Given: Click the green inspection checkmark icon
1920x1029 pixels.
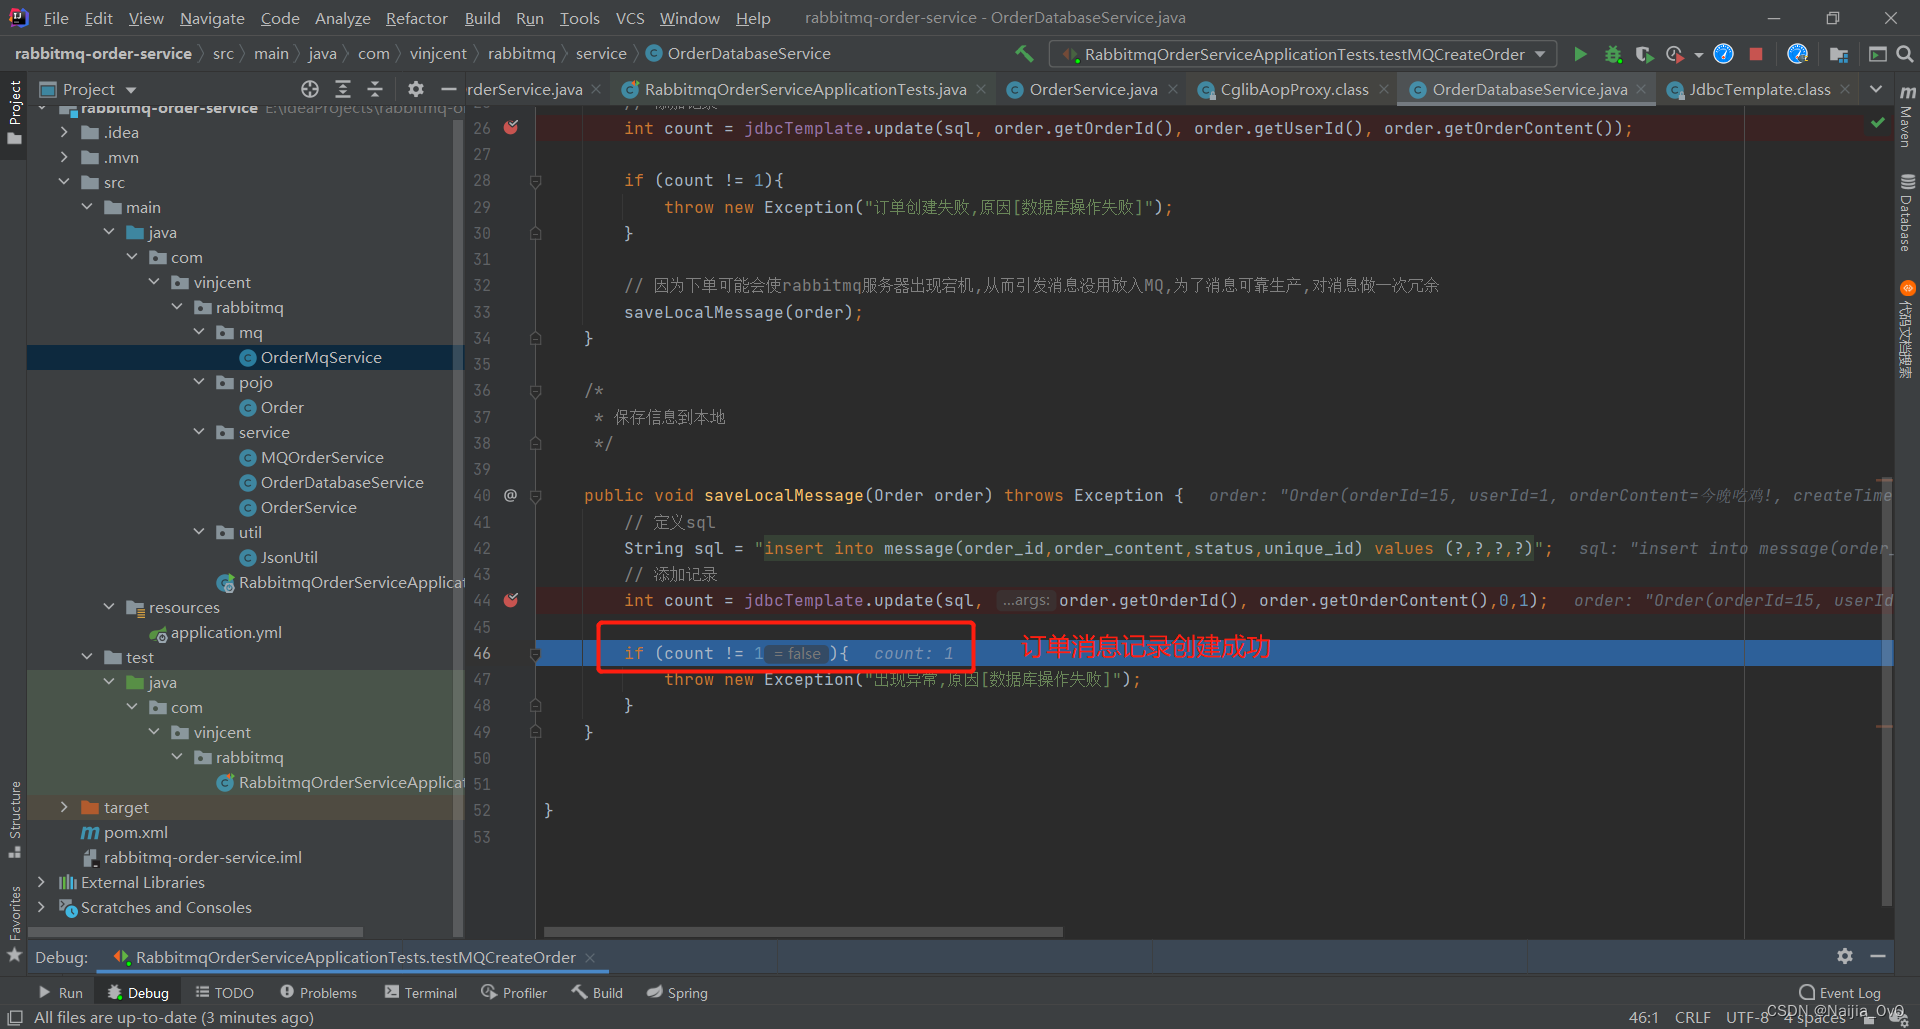Looking at the screenshot, I should point(1878,122).
